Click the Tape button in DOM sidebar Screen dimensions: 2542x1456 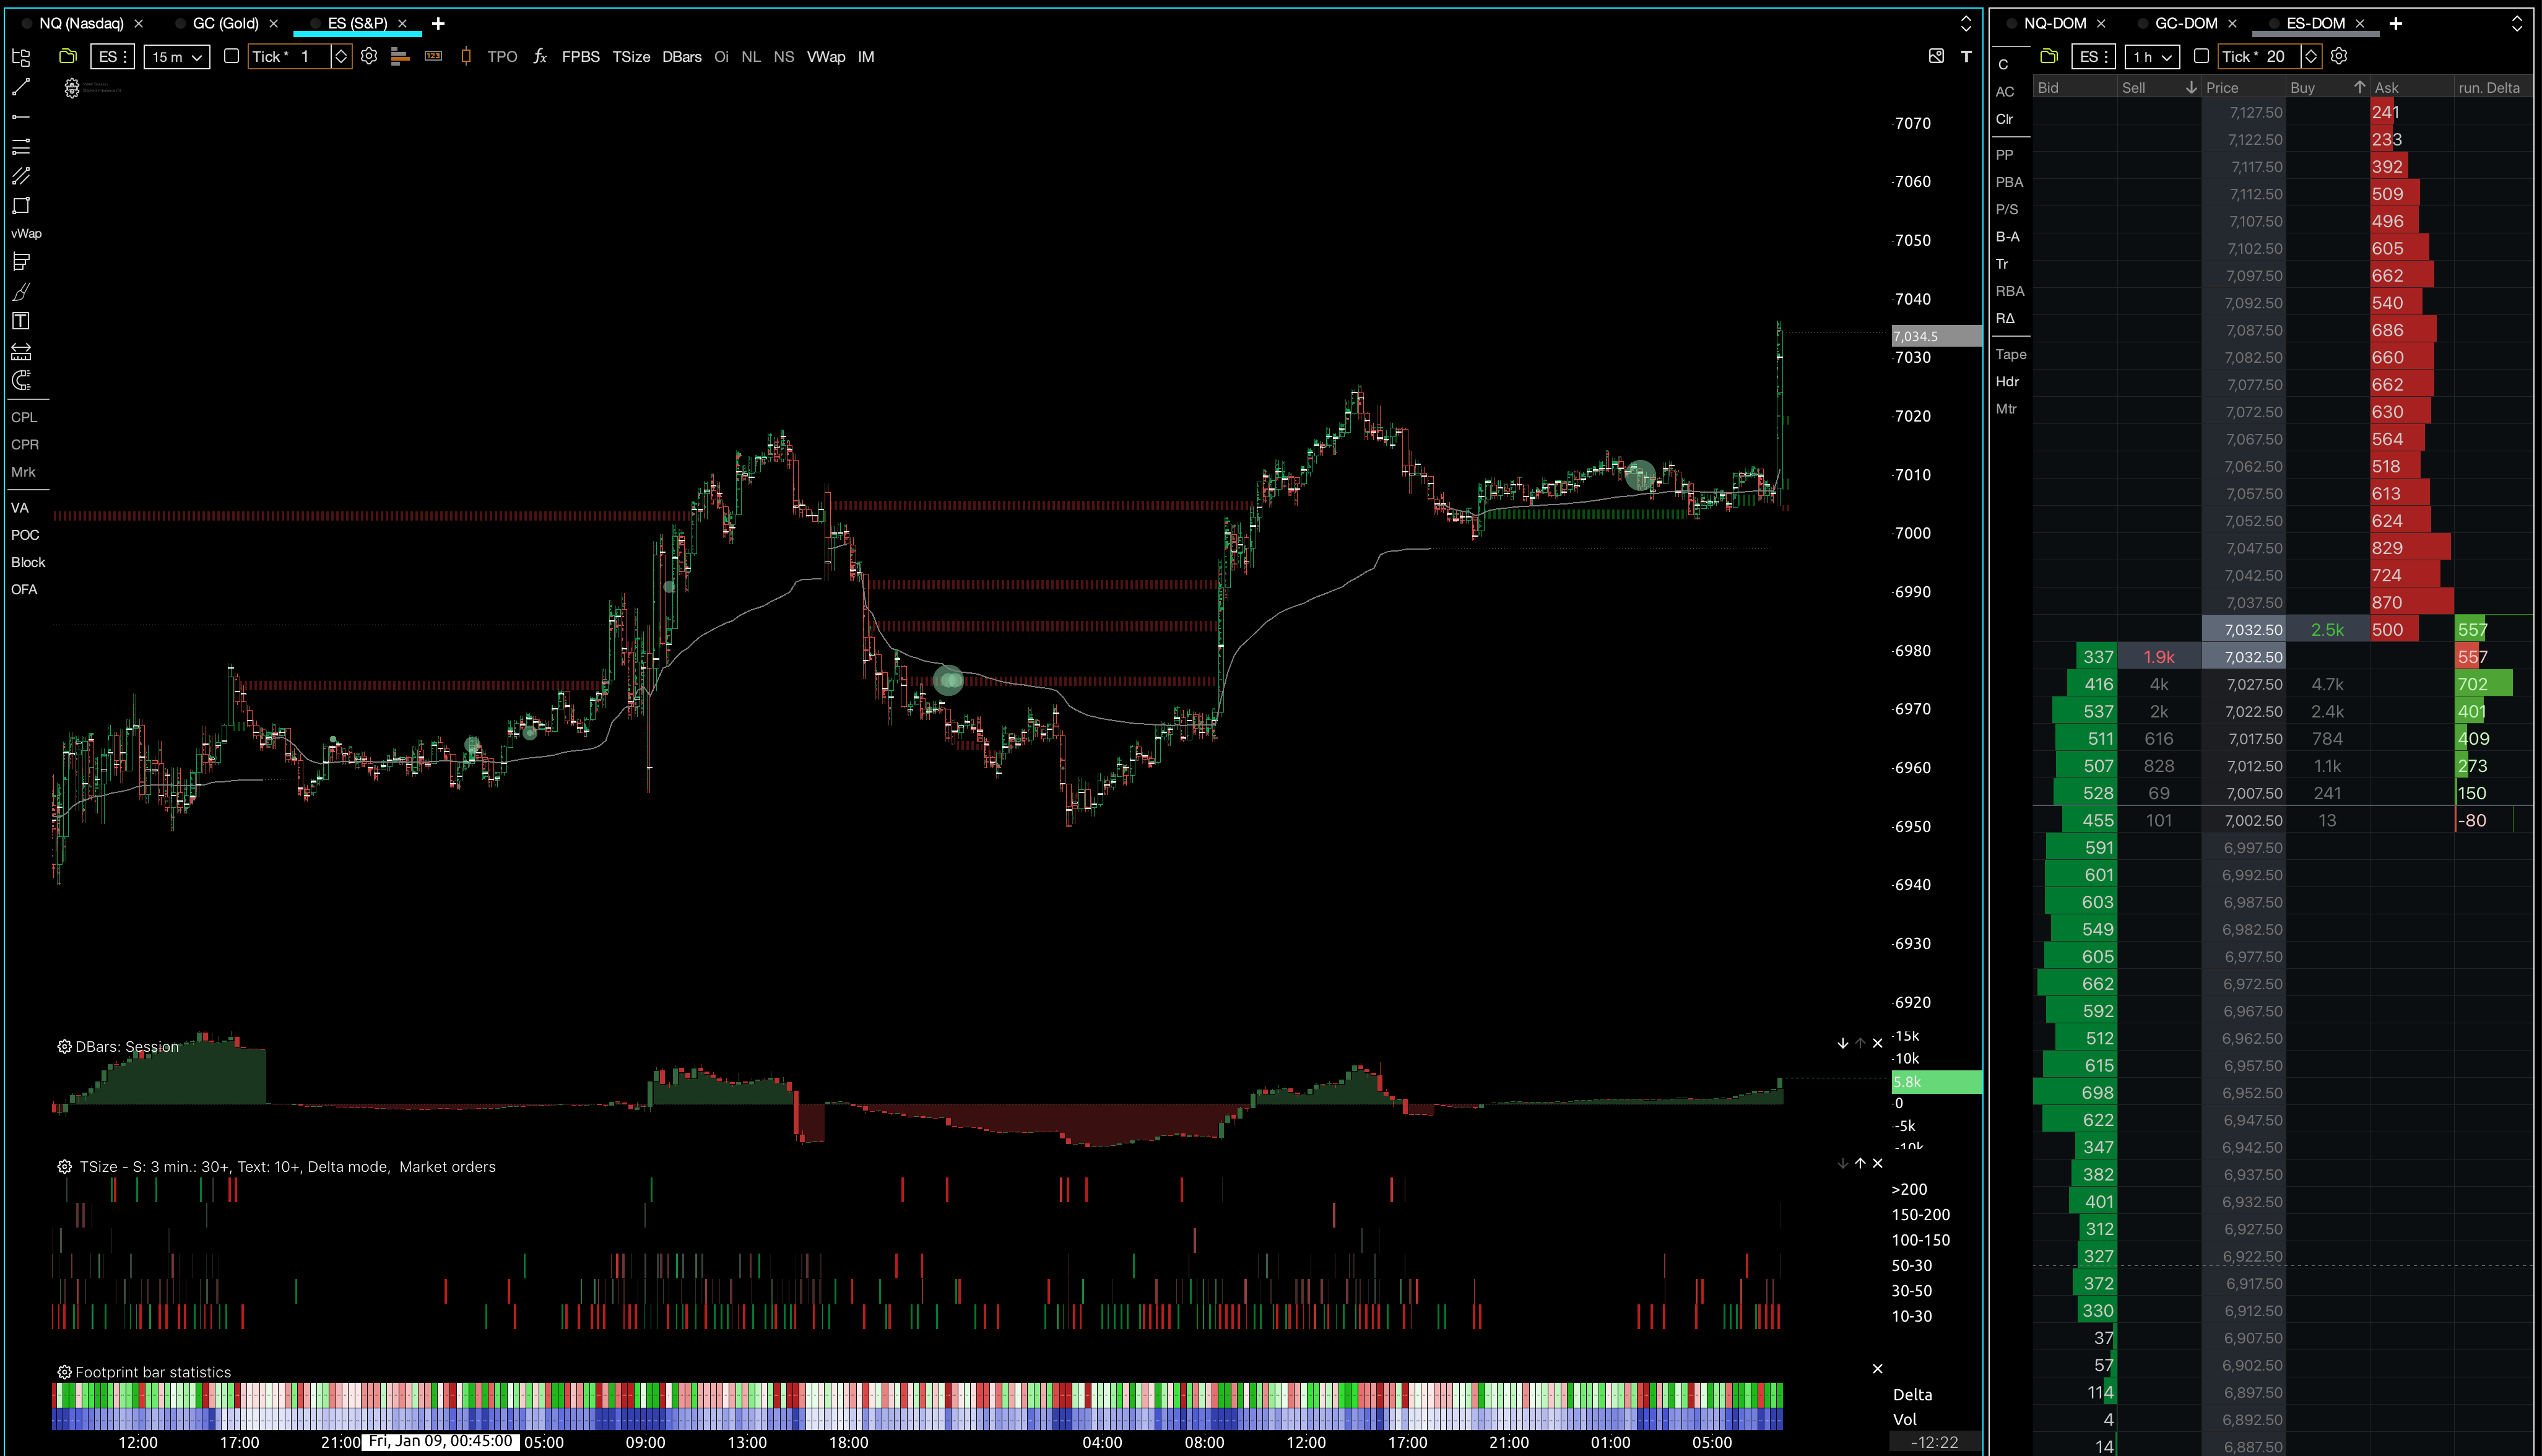pos(2010,354)
